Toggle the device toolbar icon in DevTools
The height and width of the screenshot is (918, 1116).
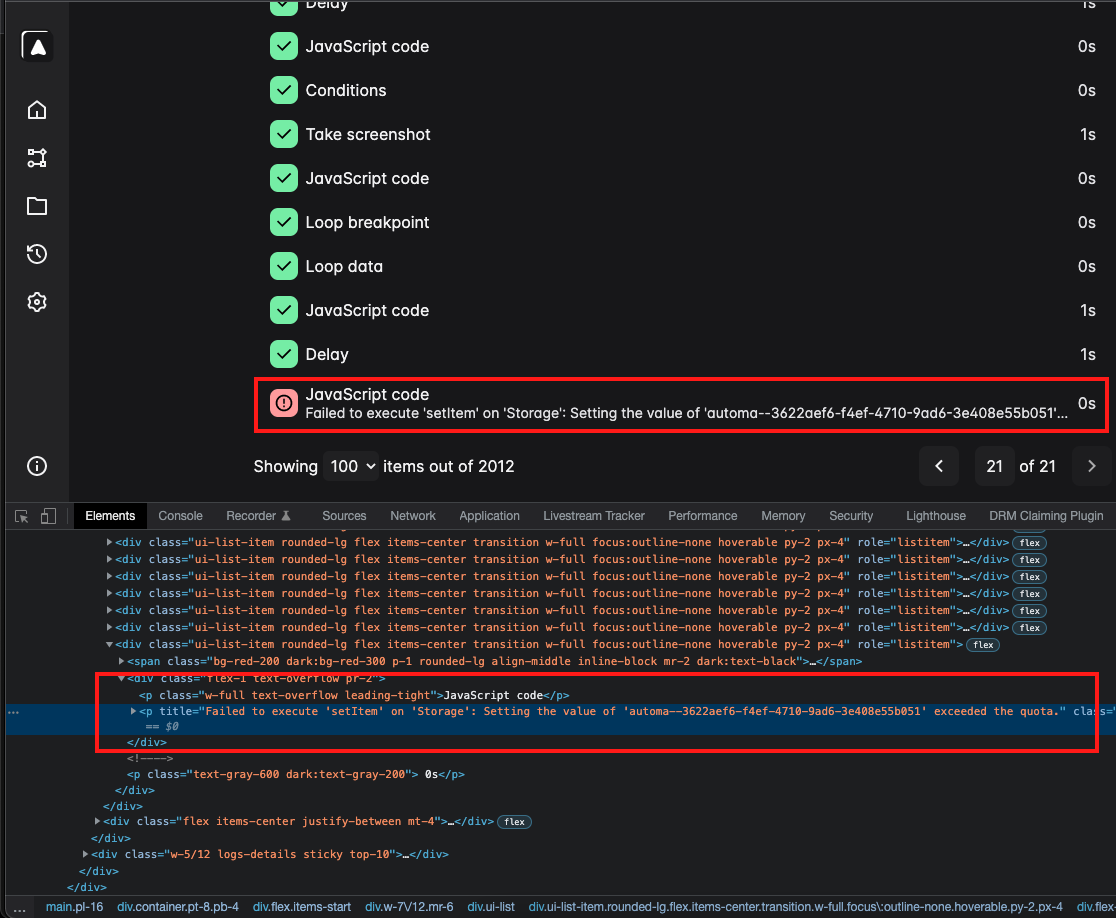pyautogui.click(x=48, y=516)
